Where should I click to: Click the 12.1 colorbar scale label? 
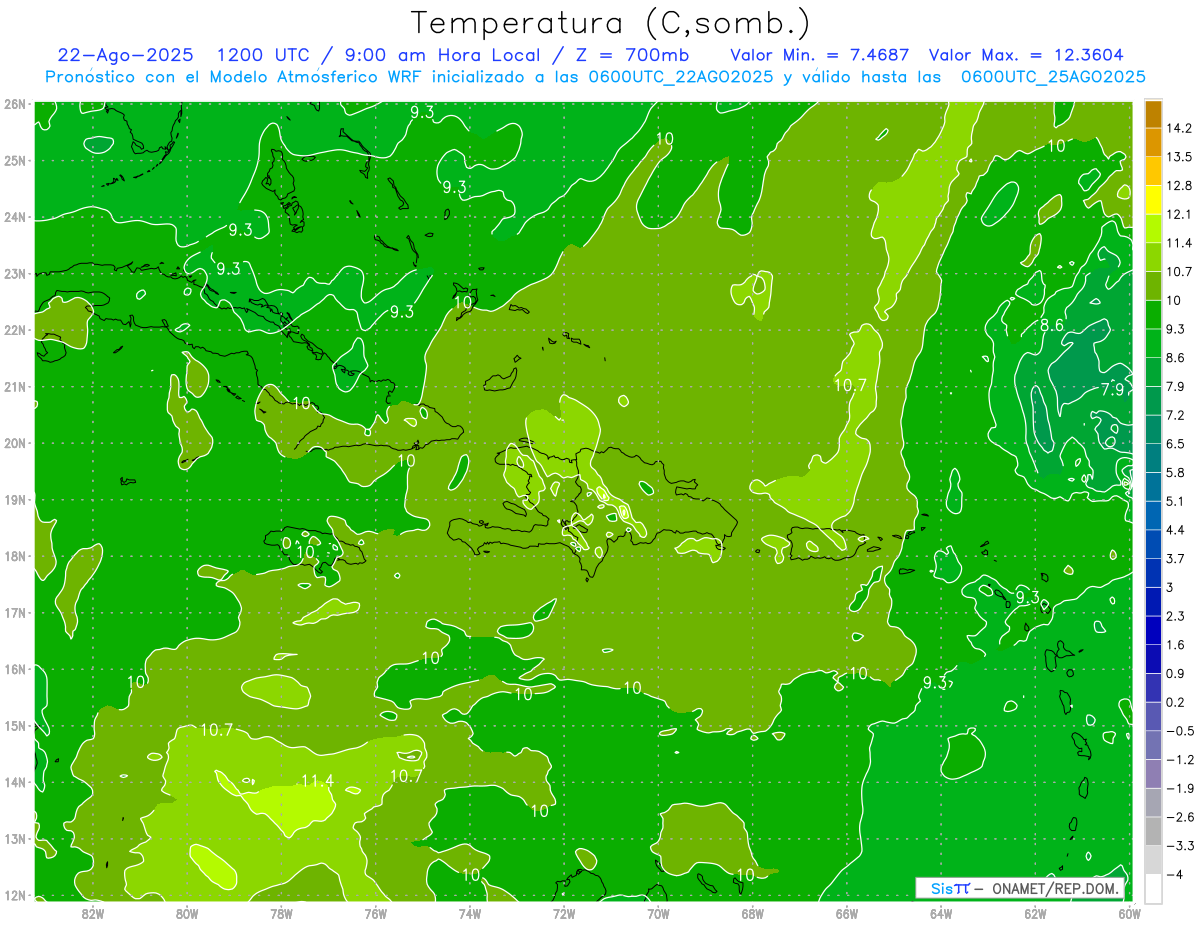click(1179, 214)
